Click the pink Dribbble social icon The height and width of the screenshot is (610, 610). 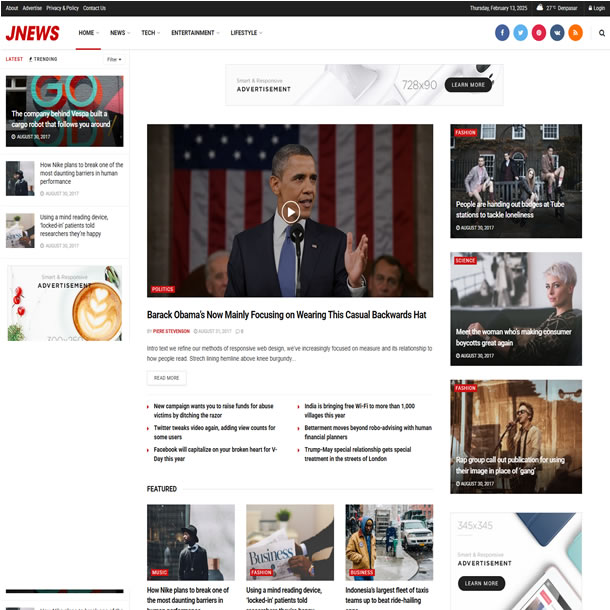click(x=539, y=33)
